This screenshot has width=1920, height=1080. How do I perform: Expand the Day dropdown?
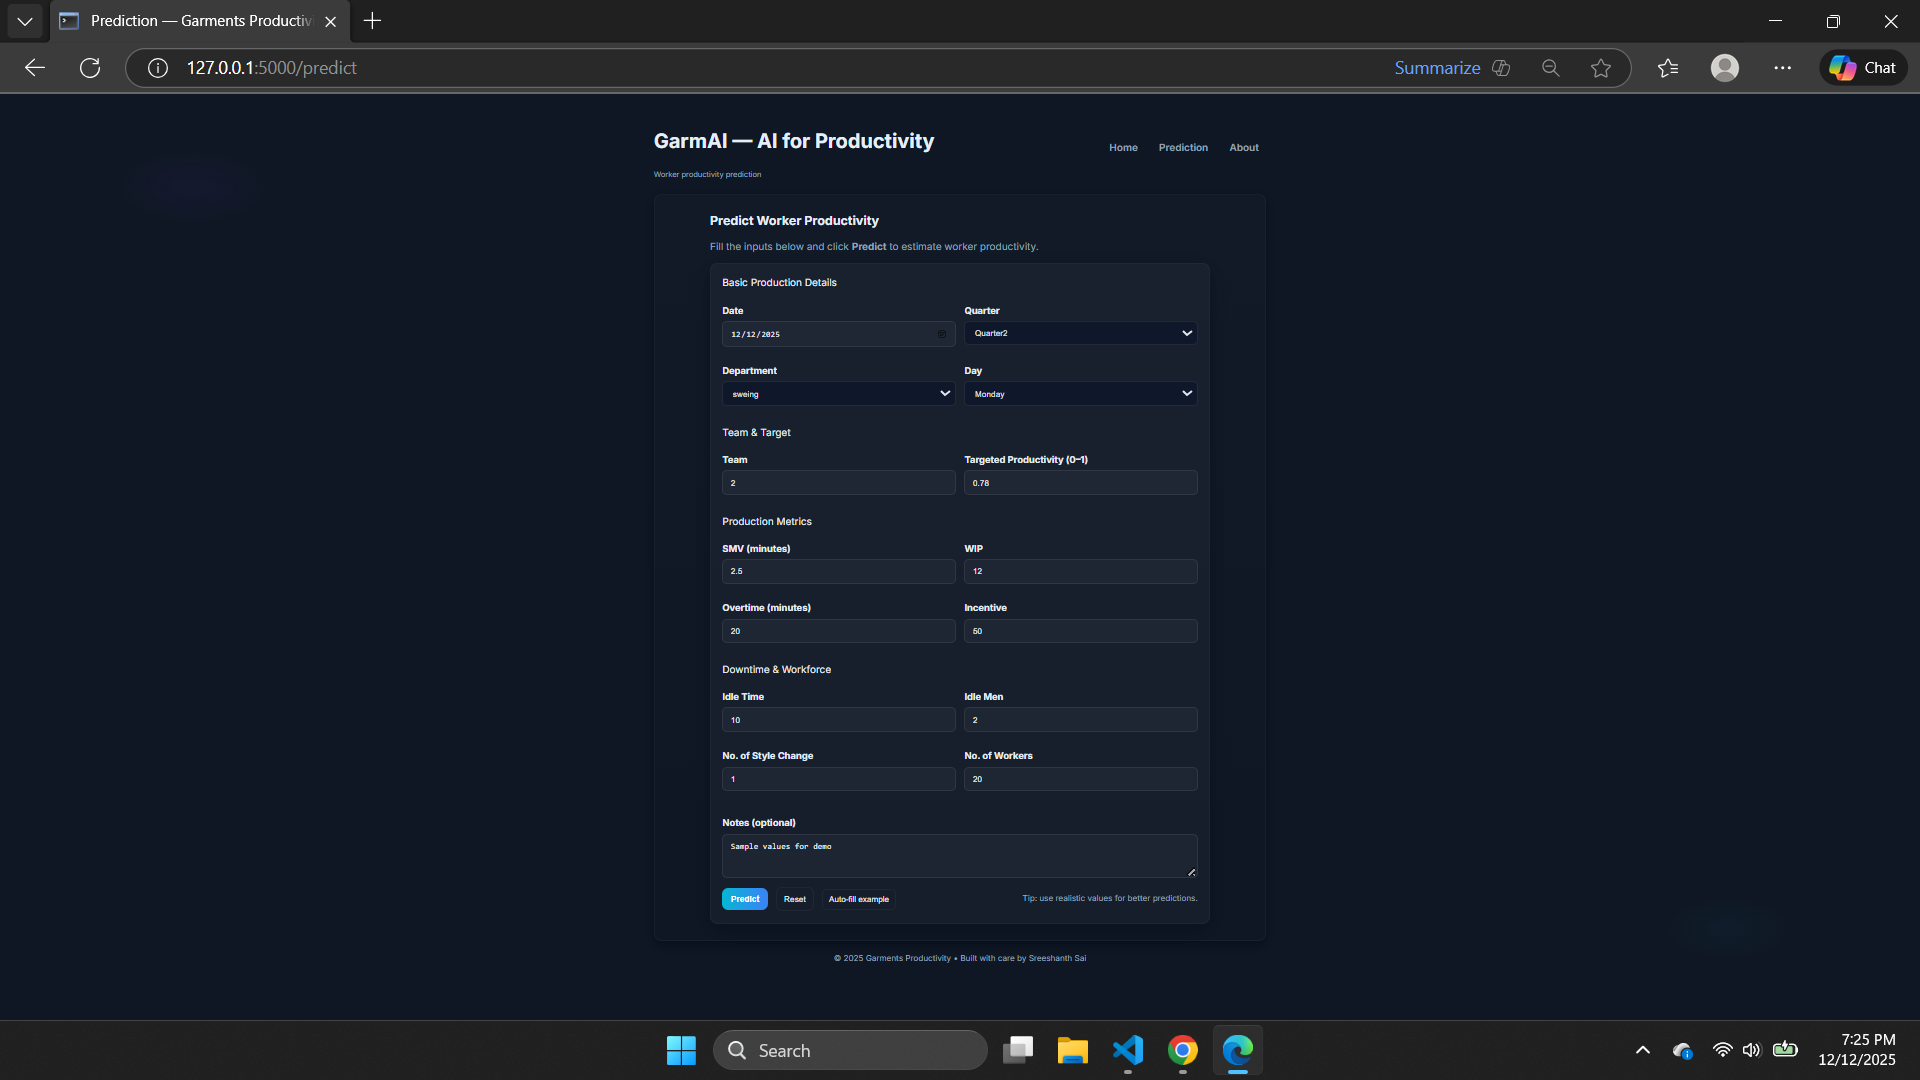[x=1080, y=394]
